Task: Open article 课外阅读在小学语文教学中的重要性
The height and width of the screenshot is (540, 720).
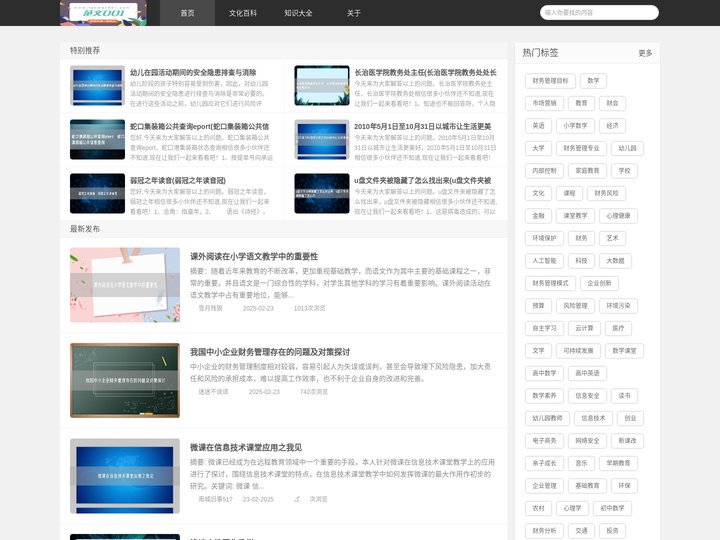Action: (254, 256)
